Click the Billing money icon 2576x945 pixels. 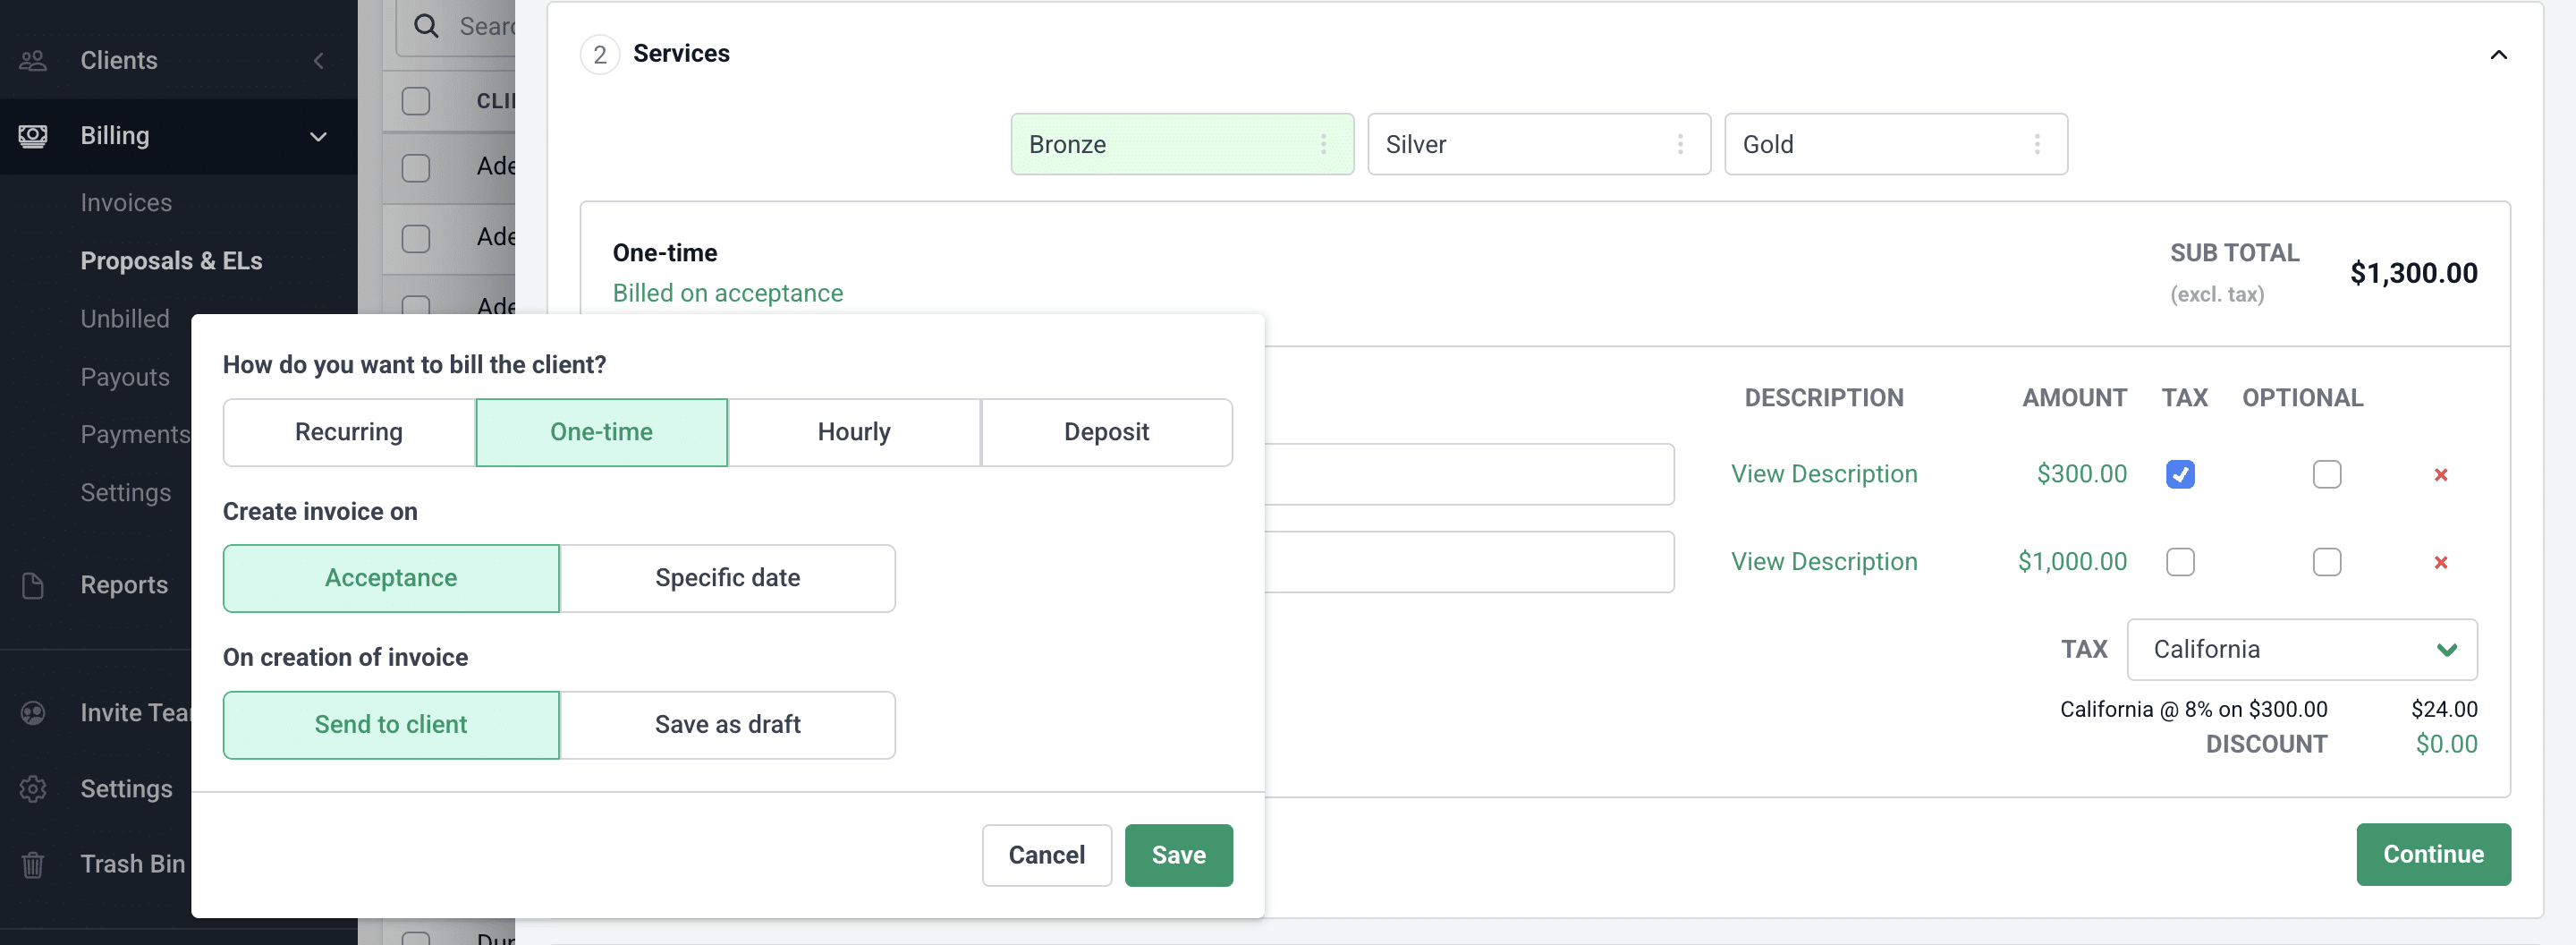33,136
